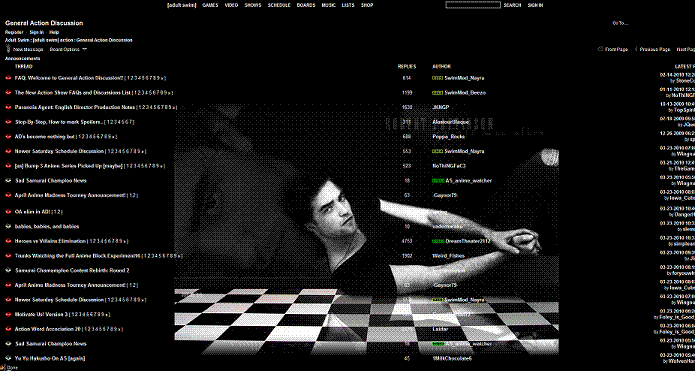Click icon beside Step-By-Step spoilers thread
The height and width of the screenshot is (371, 695).
pos(8,122)
